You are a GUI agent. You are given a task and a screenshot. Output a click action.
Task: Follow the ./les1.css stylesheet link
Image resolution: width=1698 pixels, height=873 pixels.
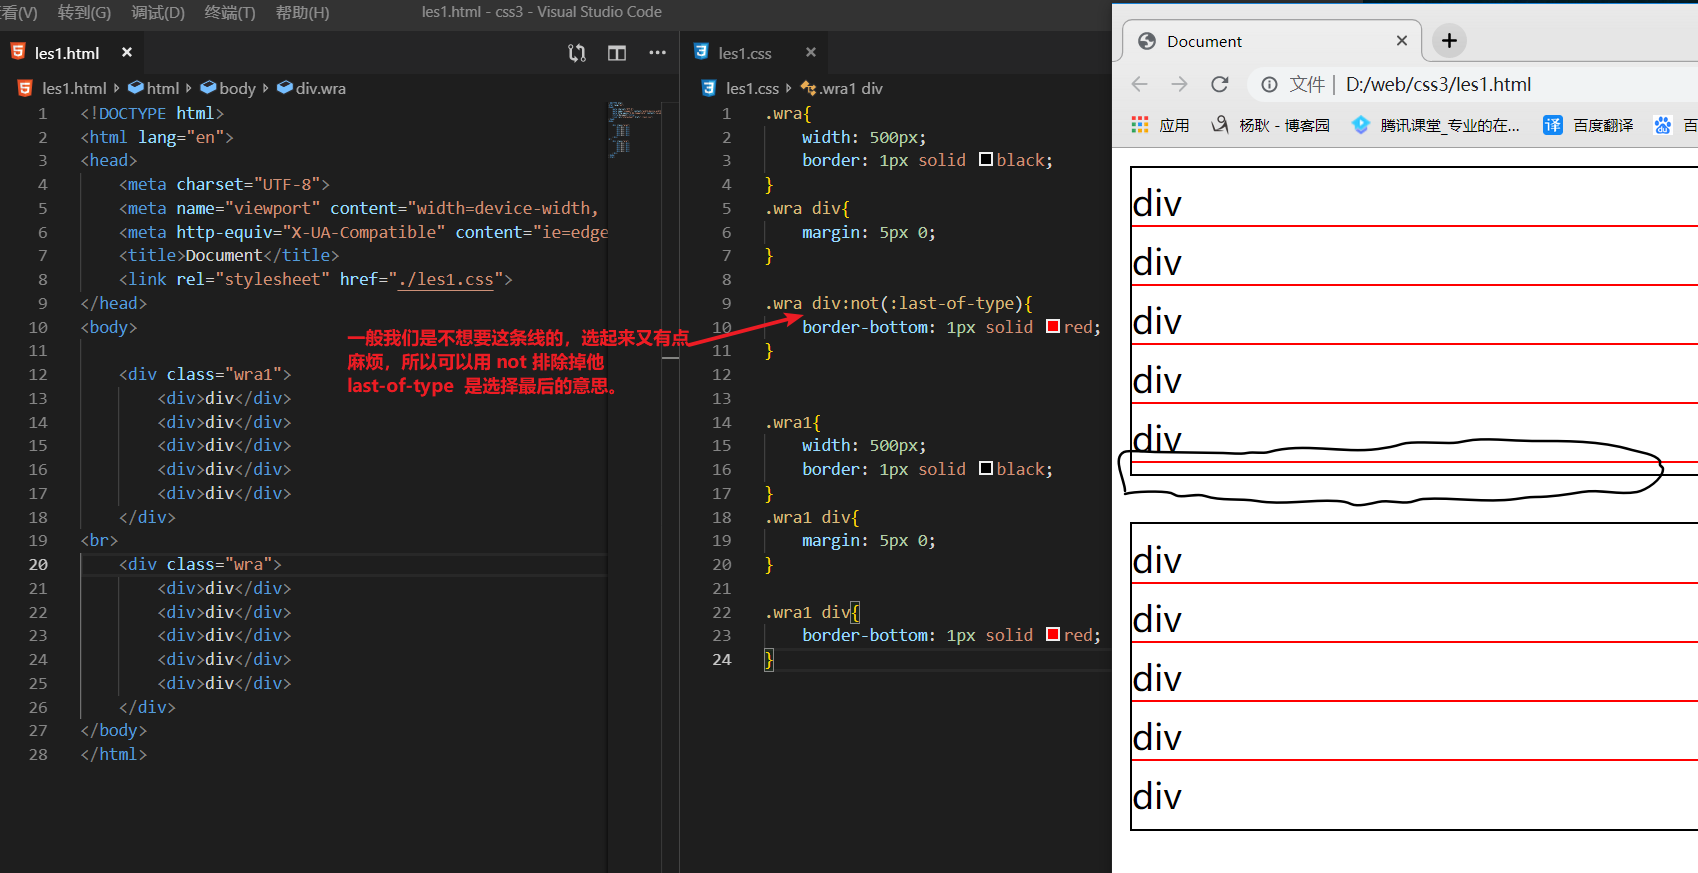pyautogui.click(x=445, y=280)
